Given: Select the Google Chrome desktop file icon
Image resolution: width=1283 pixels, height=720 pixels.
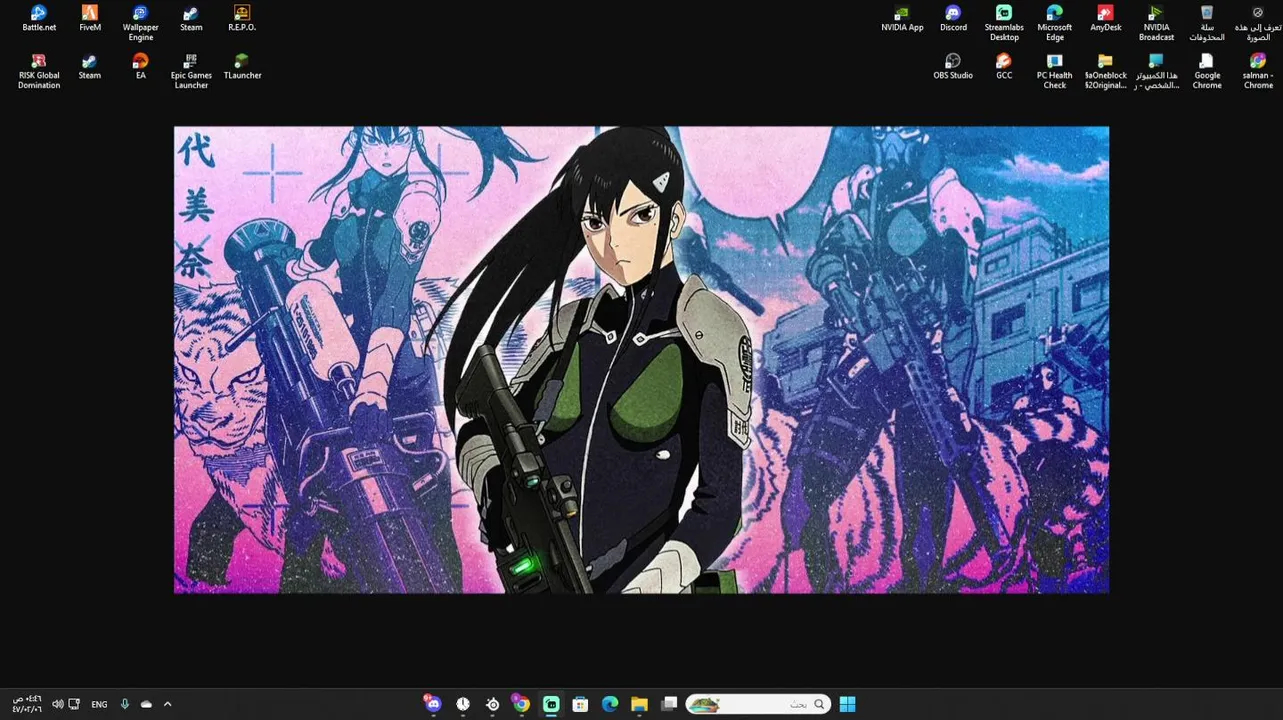Looking at the screenshot, I should click(x=1207, y=71).
